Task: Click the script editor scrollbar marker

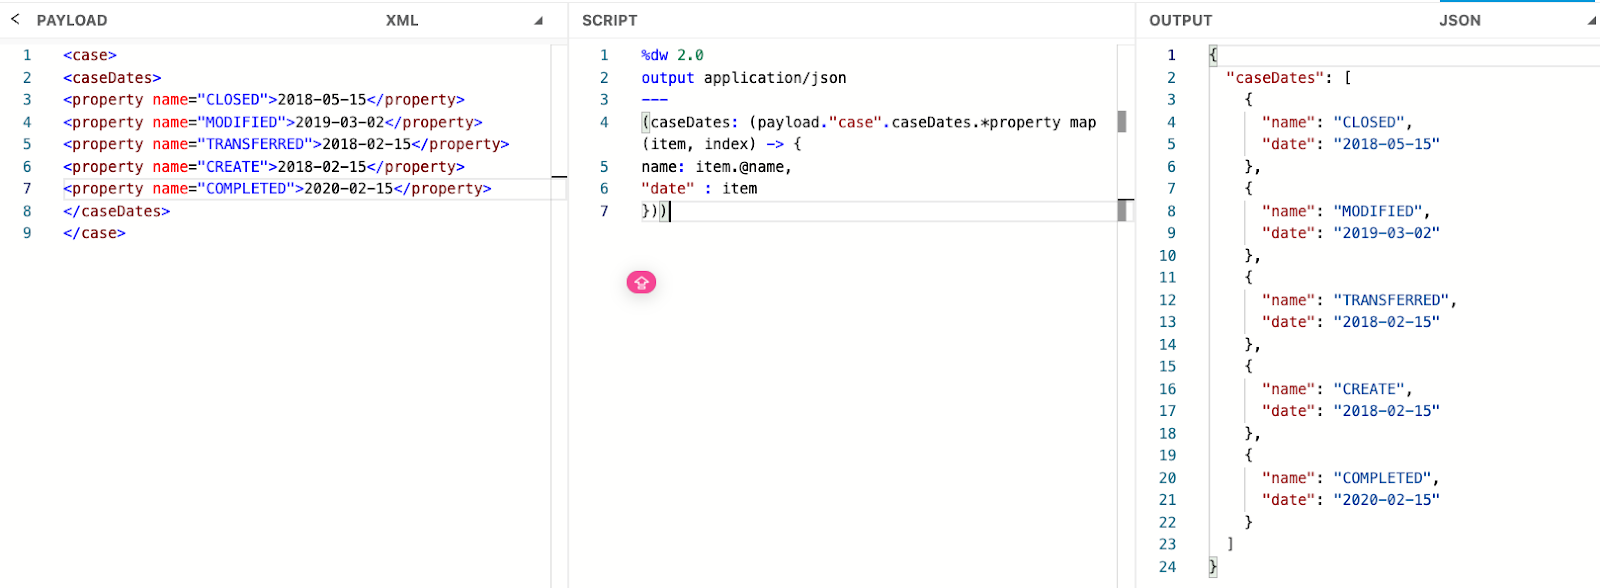Action: click(x=1122, y=122)
